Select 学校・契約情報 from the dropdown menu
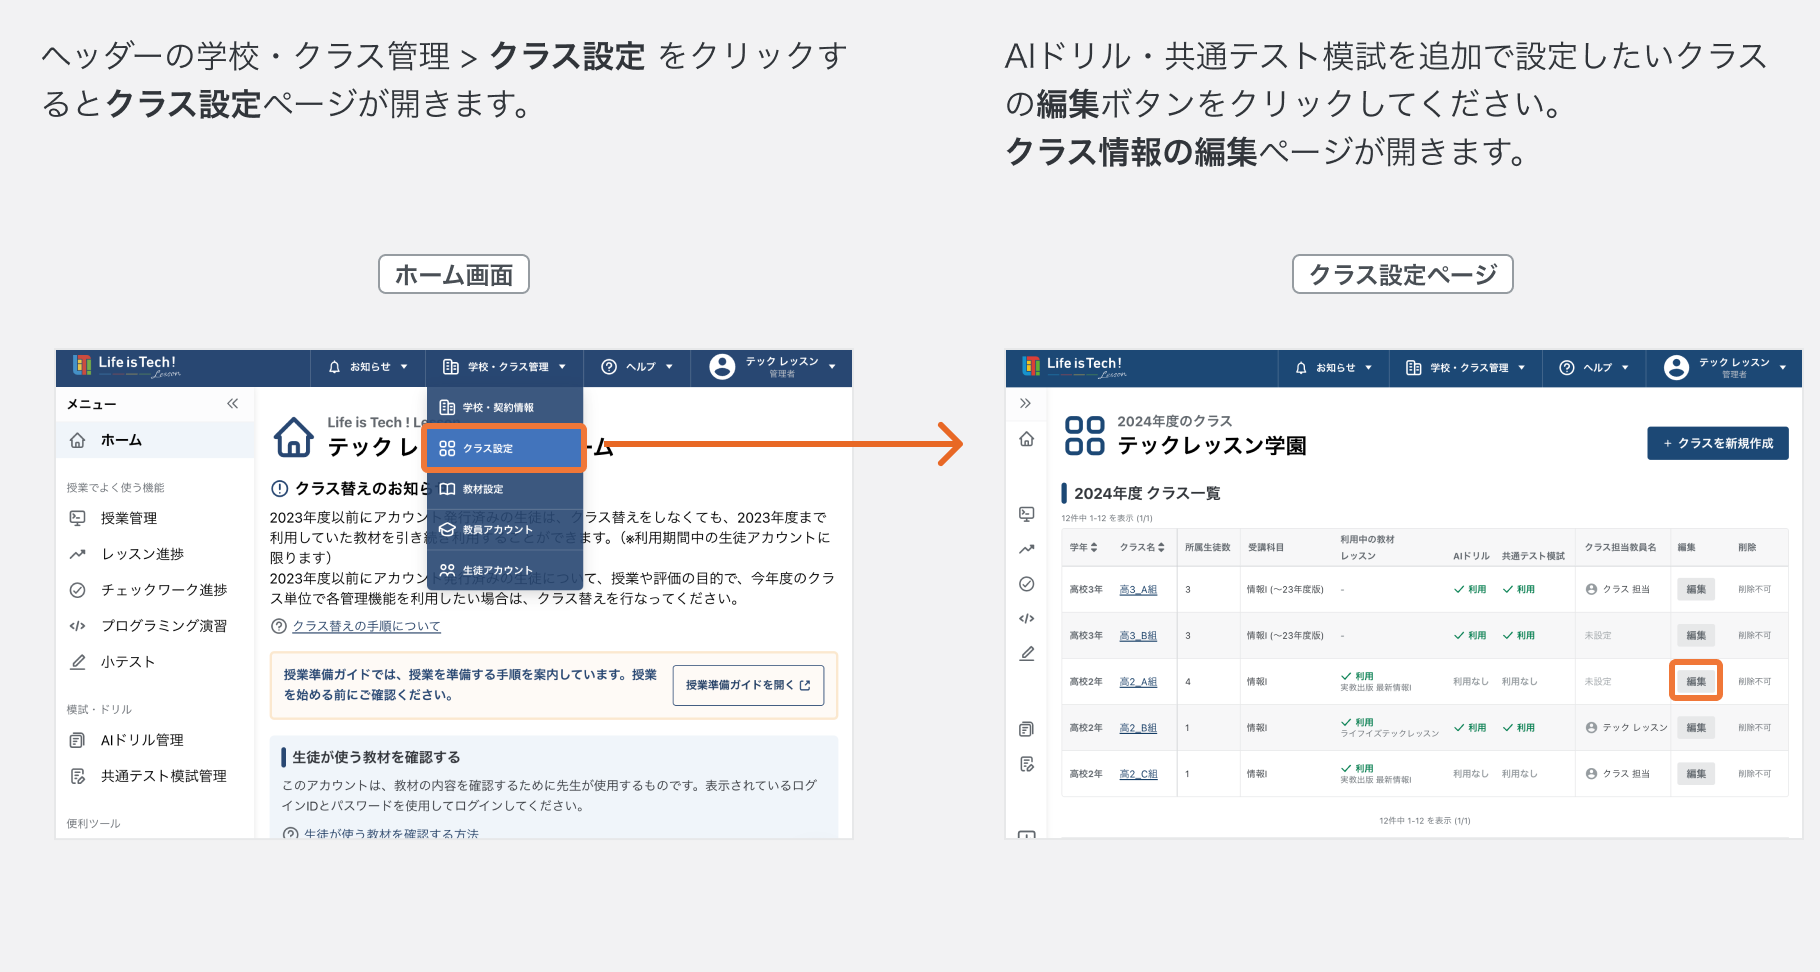The image size is (1820, 972). [505, 407]
